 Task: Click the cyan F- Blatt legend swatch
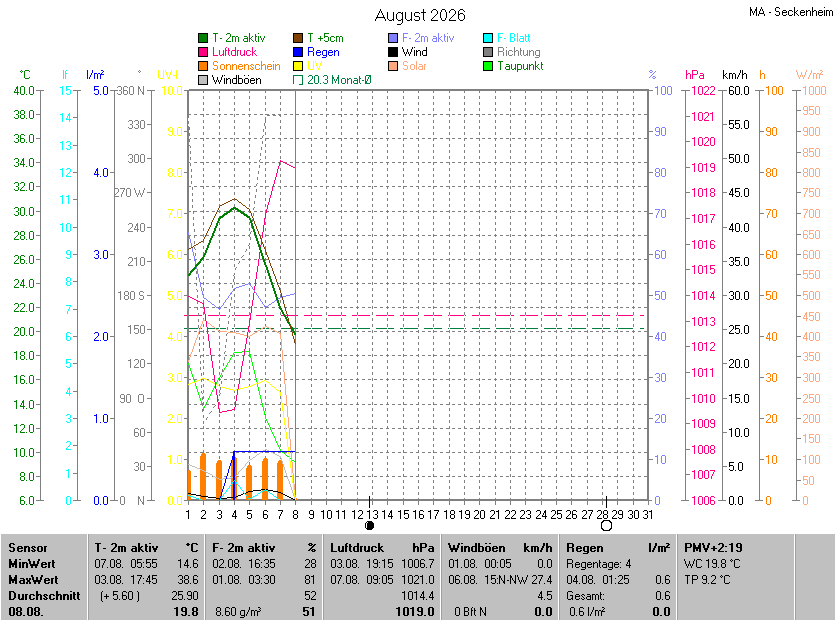click(488, 38)
